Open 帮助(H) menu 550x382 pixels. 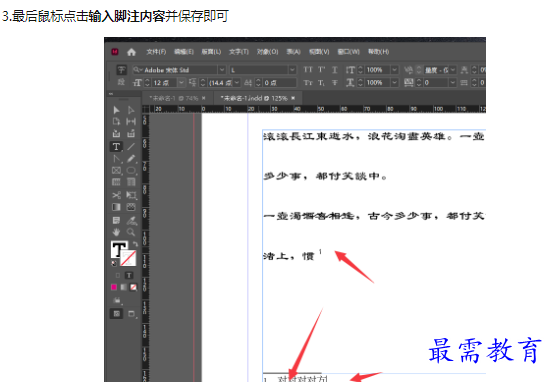pos(378,52)
